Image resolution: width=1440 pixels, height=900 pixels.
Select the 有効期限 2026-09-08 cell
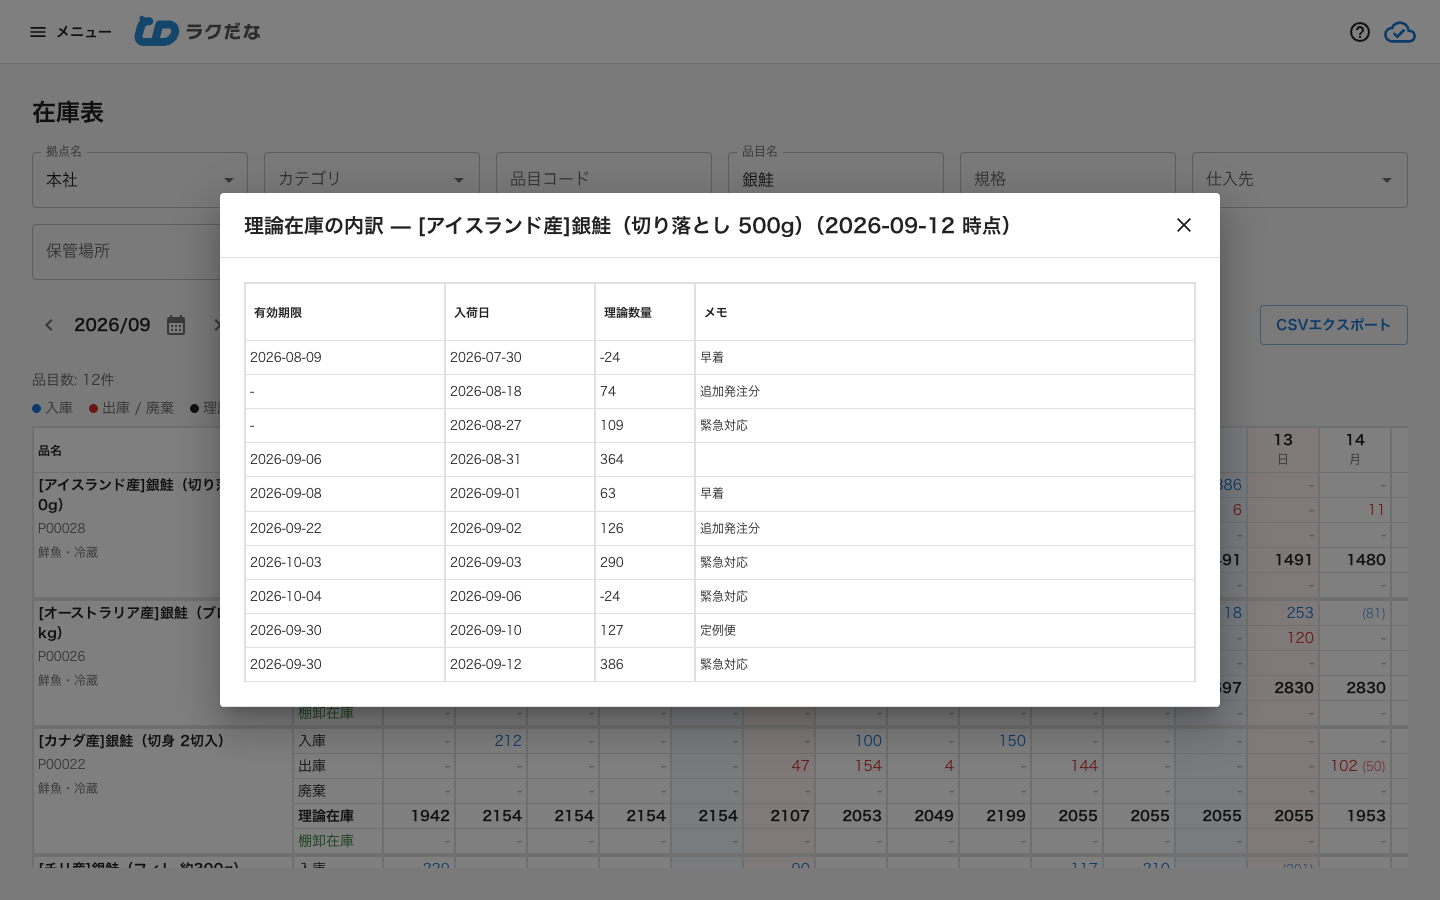pos(345,493)
